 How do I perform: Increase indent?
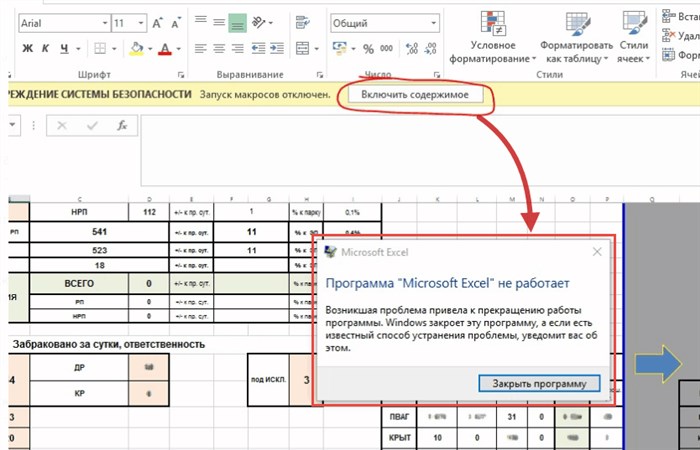coord(277,48)
